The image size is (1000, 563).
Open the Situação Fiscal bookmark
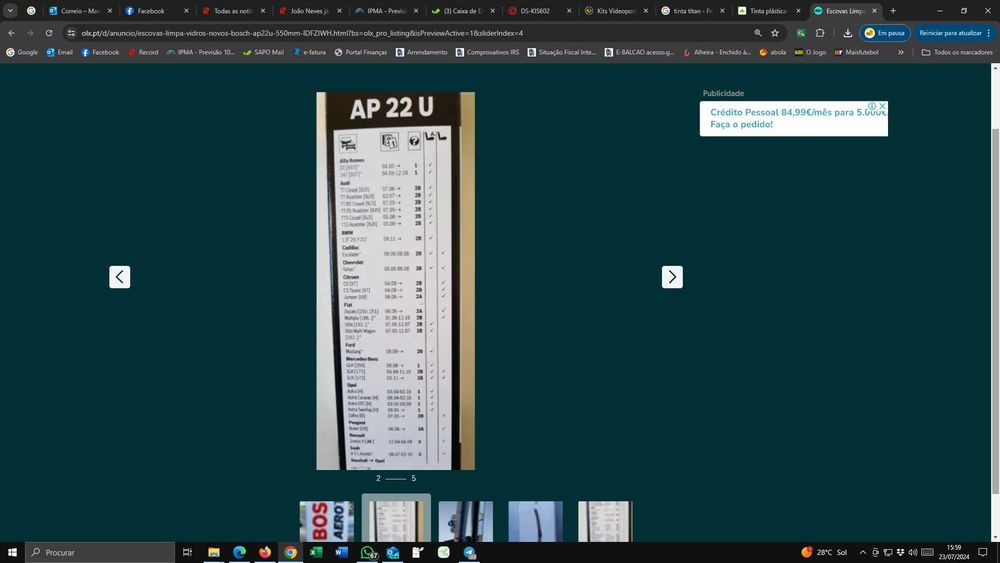tap(562, 52)
